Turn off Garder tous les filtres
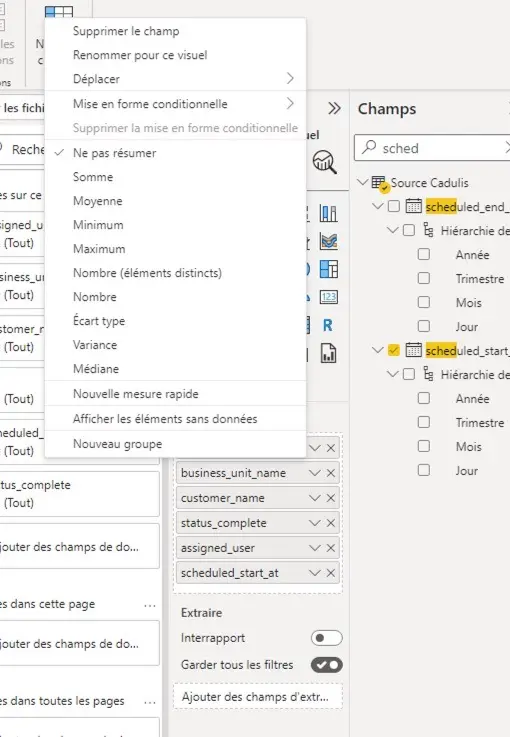 pyautogui.click(x=327, y=665)
